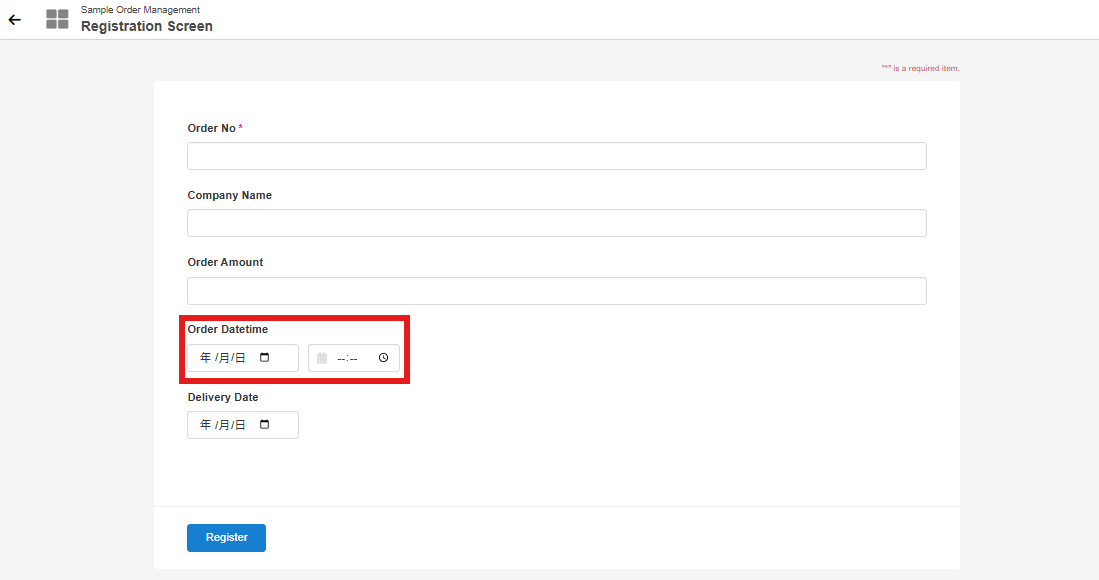Select the Order No label
This screenshot has height=580, width=1099.
[212, 128]
